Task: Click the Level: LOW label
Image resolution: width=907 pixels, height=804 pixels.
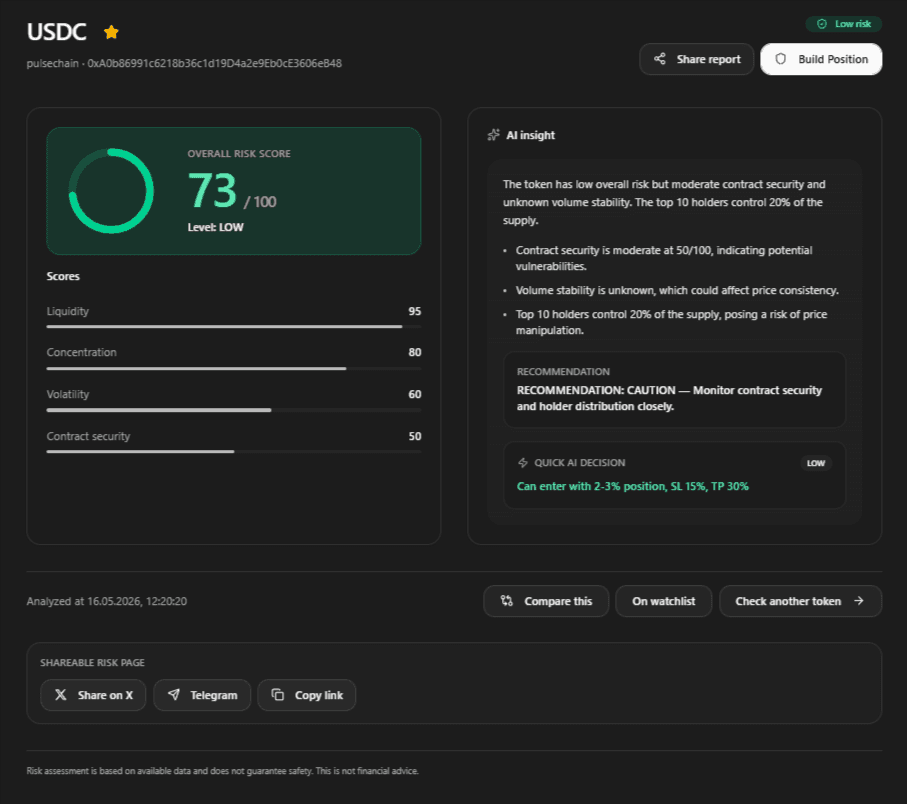Action: click(215, 227)
